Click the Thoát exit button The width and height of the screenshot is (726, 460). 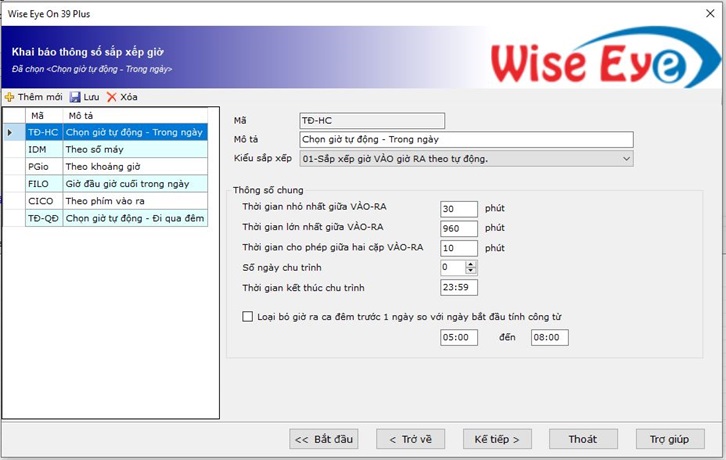coord(583,439)
